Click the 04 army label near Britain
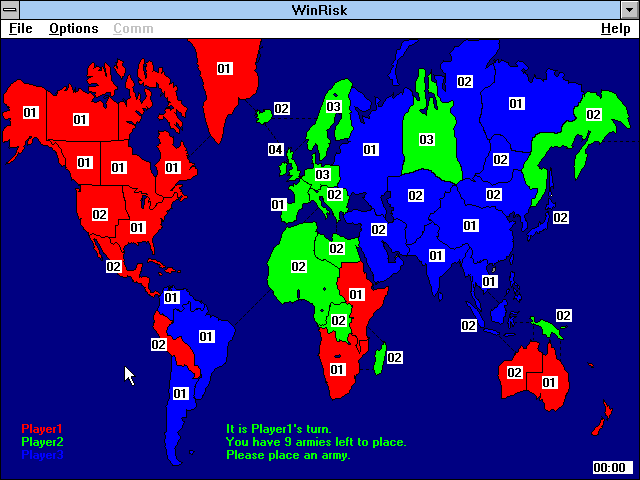This screenshot has width=640, height=480. click(276, 149)
